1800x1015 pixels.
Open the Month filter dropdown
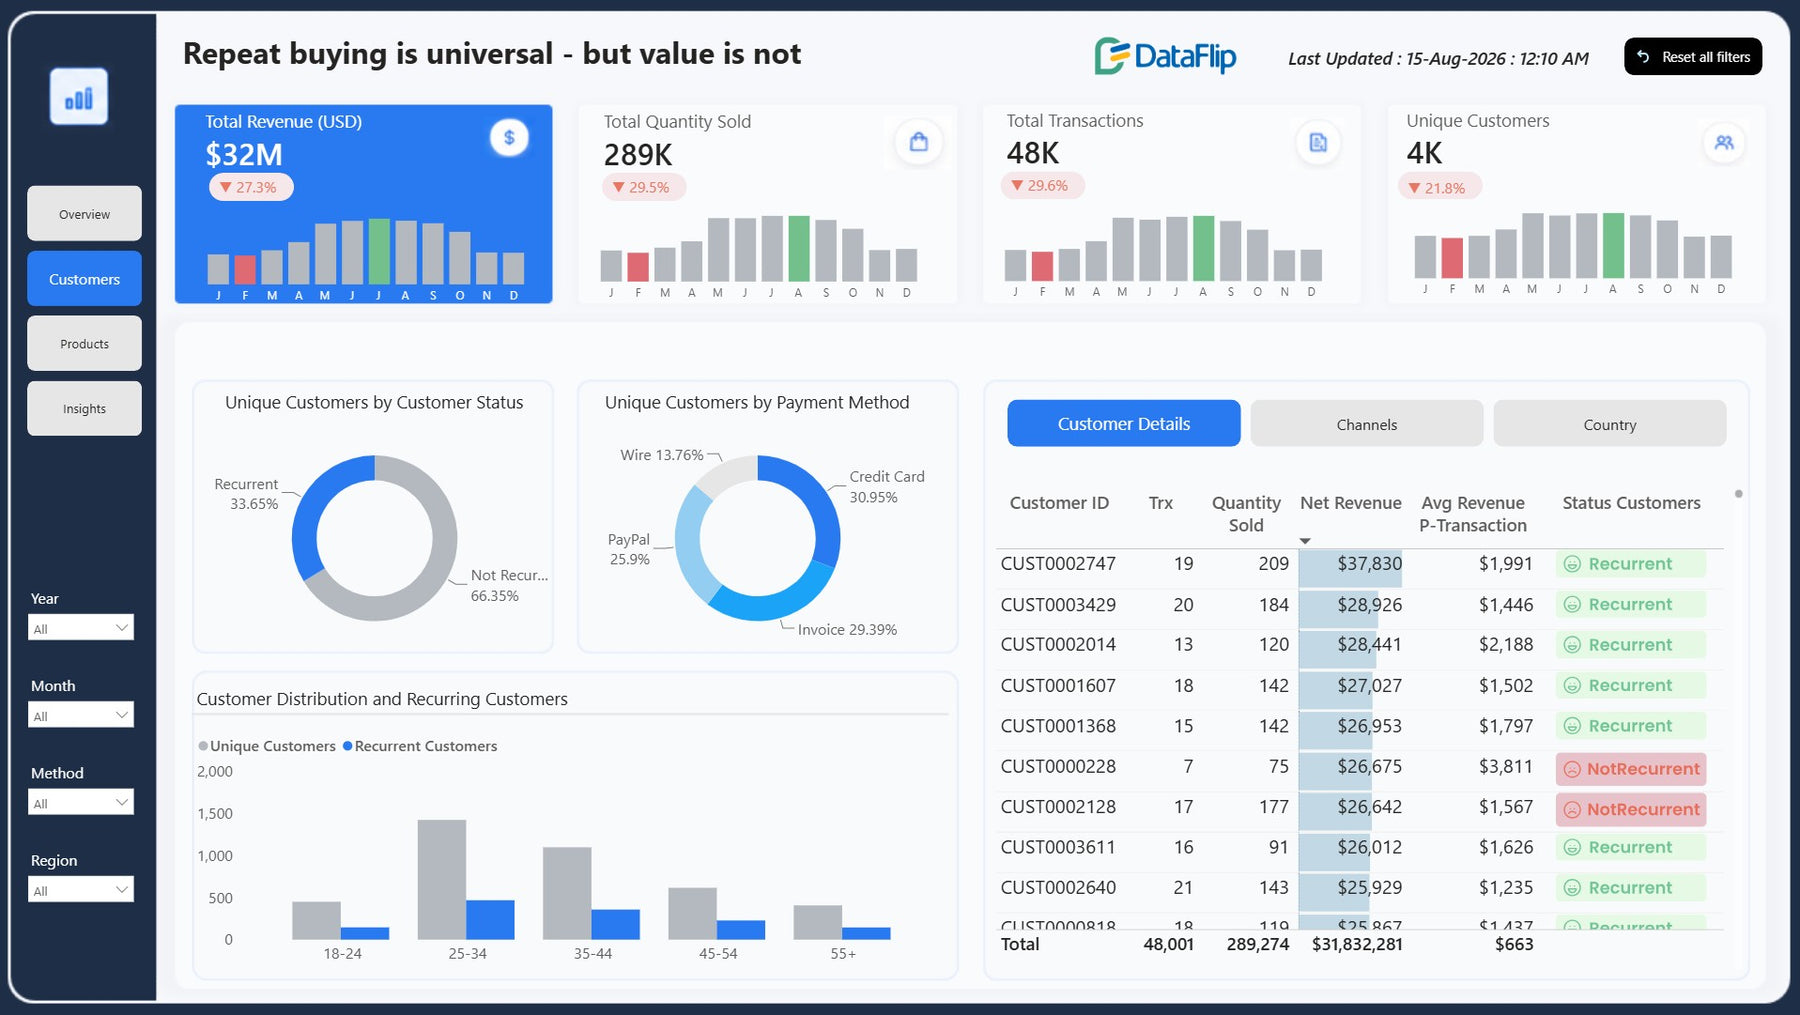81,715
